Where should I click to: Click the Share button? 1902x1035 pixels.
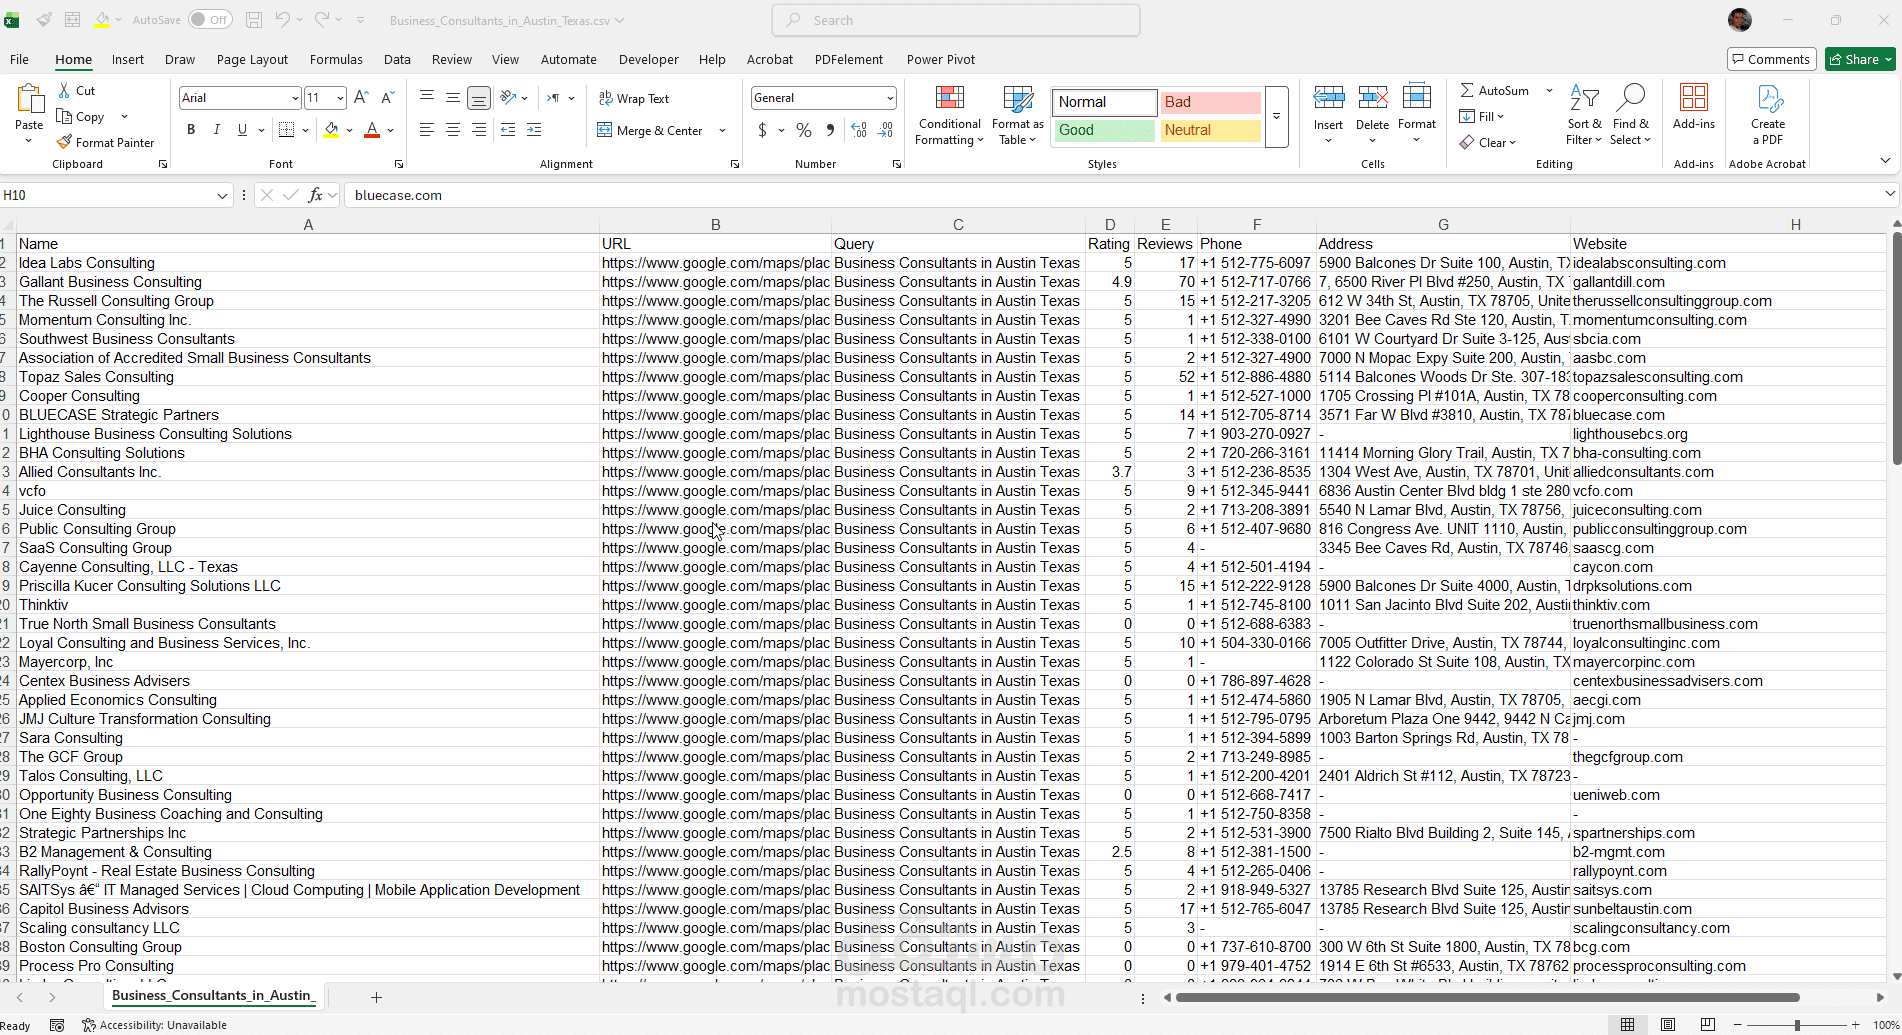[x=1860, y=59]
